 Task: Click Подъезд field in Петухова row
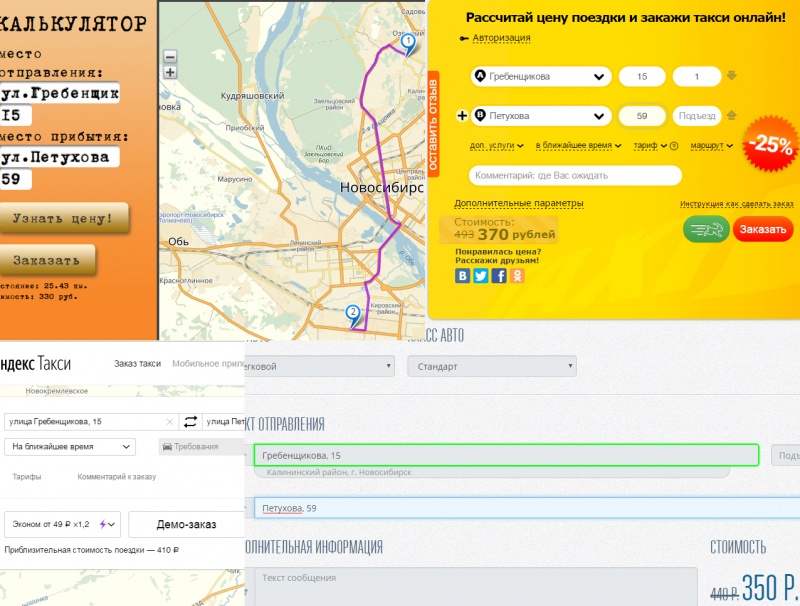[x=696, y=116]
